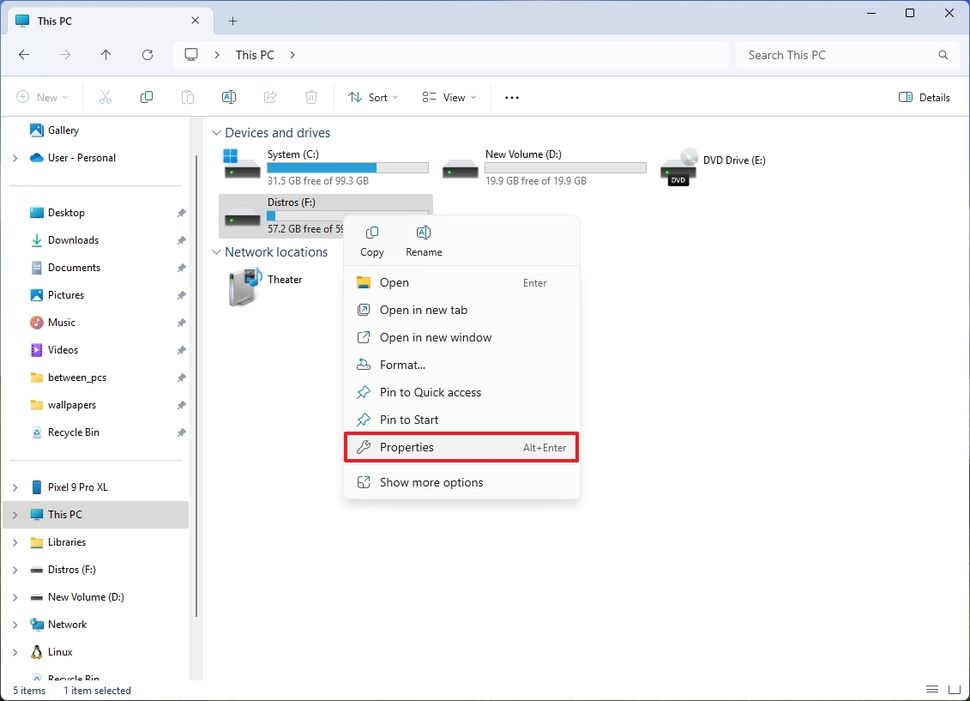Select Properties from the context menu
The image size is (970, 701).
404,447
